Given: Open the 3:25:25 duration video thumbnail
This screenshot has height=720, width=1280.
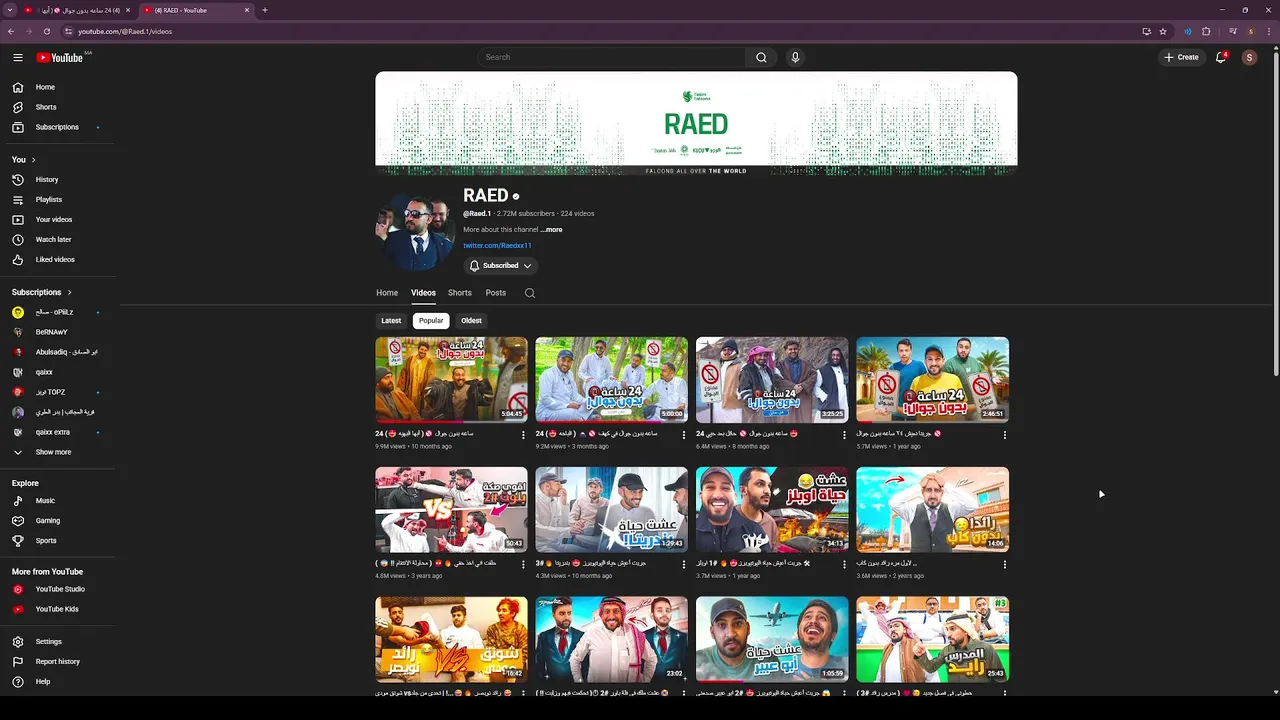Looking at the screenshot, I should [x=772, y=380].
